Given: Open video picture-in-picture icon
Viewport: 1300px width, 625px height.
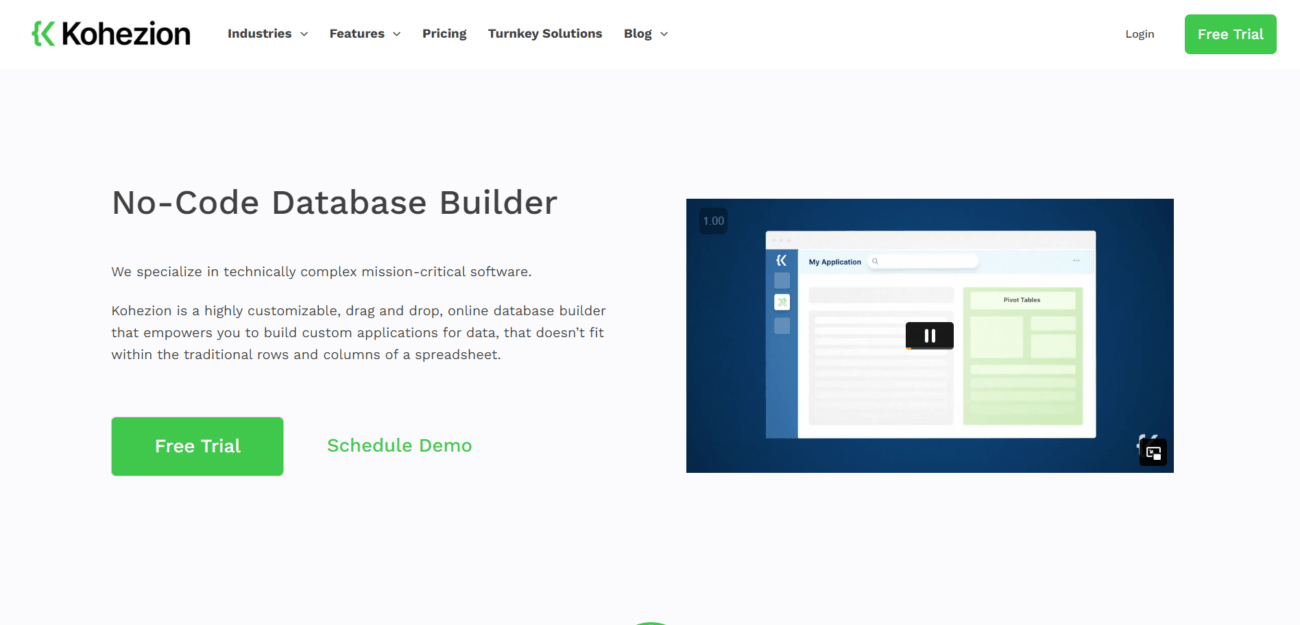Looking at the screenshot, I should [1153, 453].
